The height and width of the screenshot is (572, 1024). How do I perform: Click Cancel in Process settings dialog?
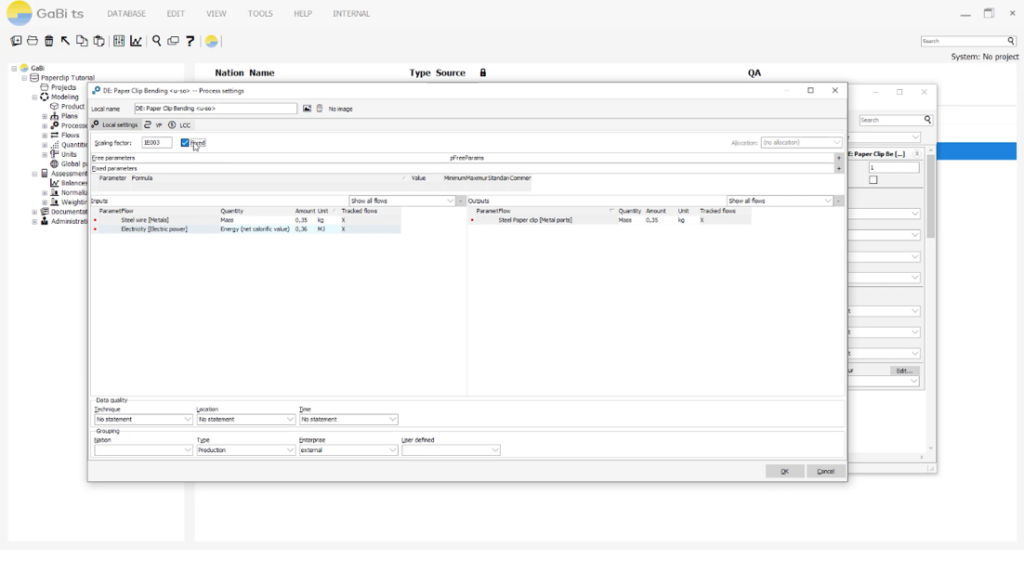tap(825, 471)
